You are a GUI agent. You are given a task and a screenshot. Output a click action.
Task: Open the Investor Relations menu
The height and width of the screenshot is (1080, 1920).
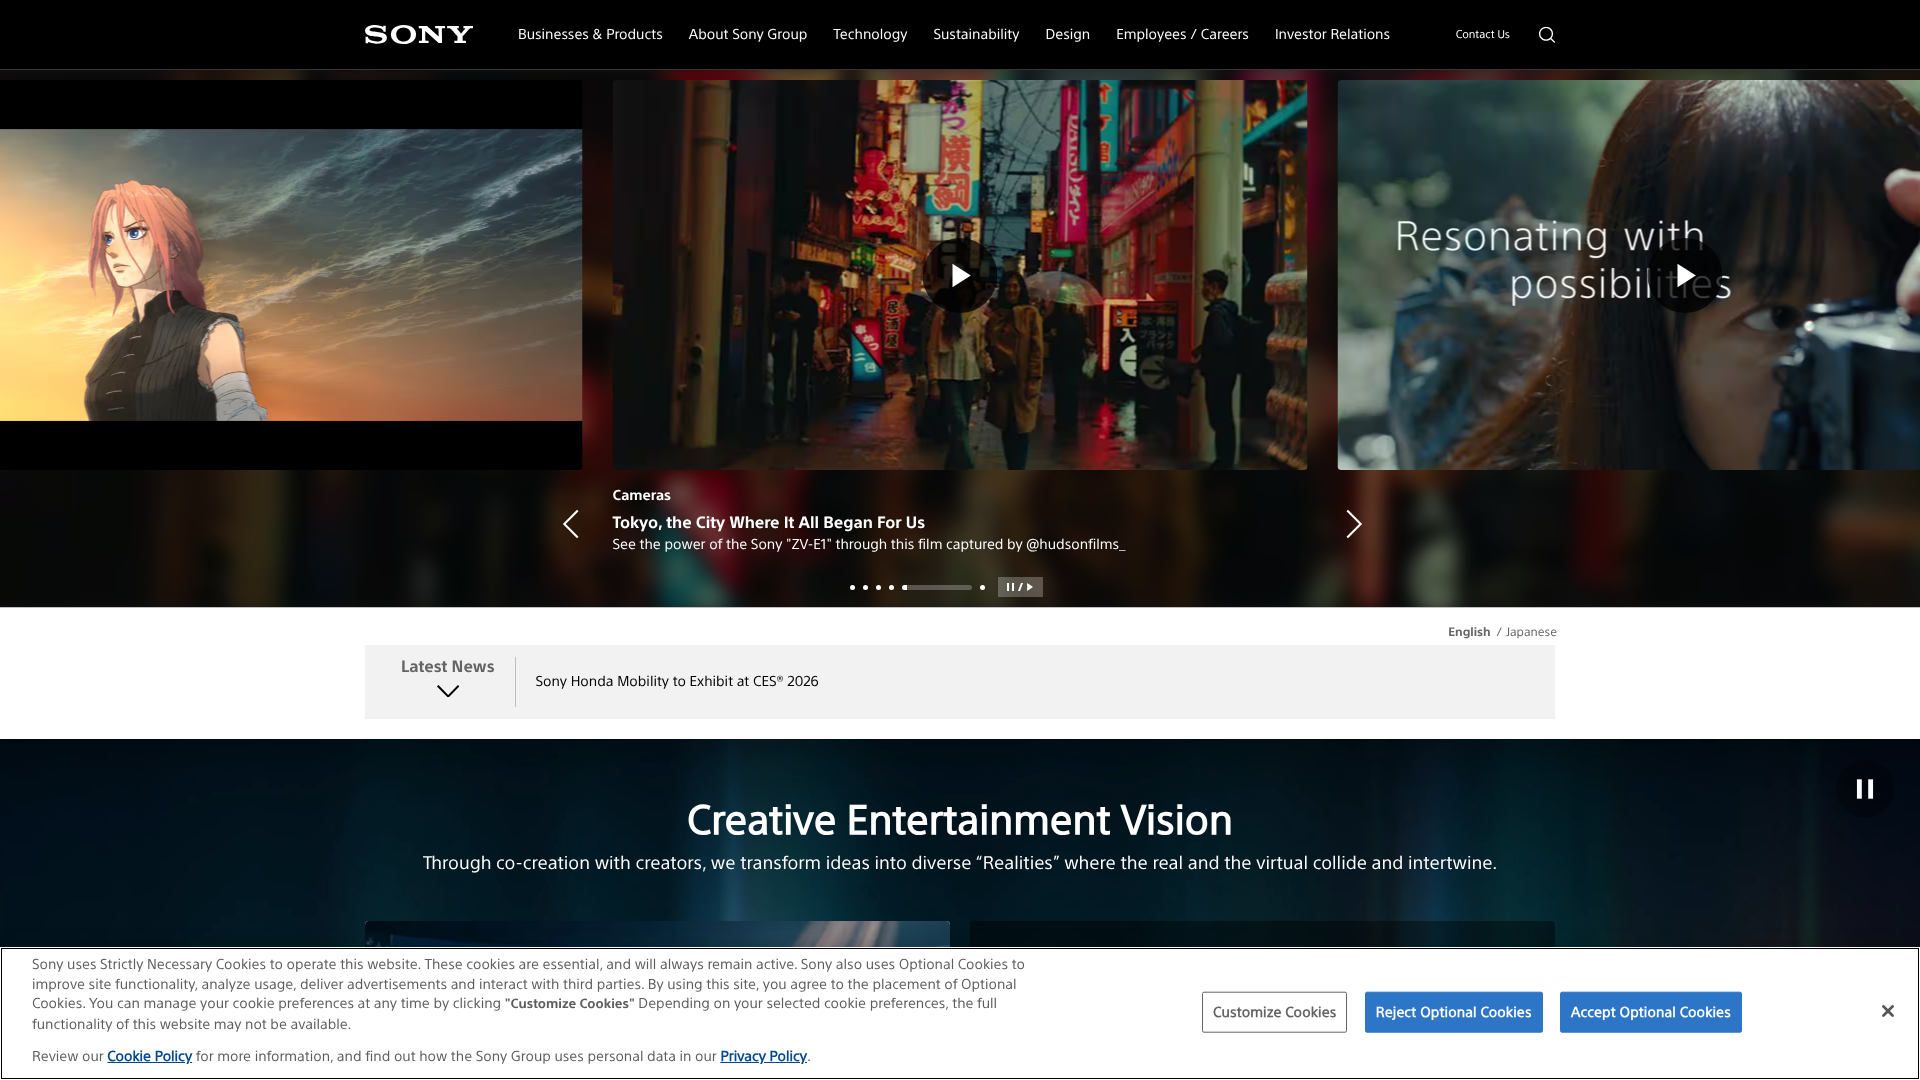tap(1331, 34)
